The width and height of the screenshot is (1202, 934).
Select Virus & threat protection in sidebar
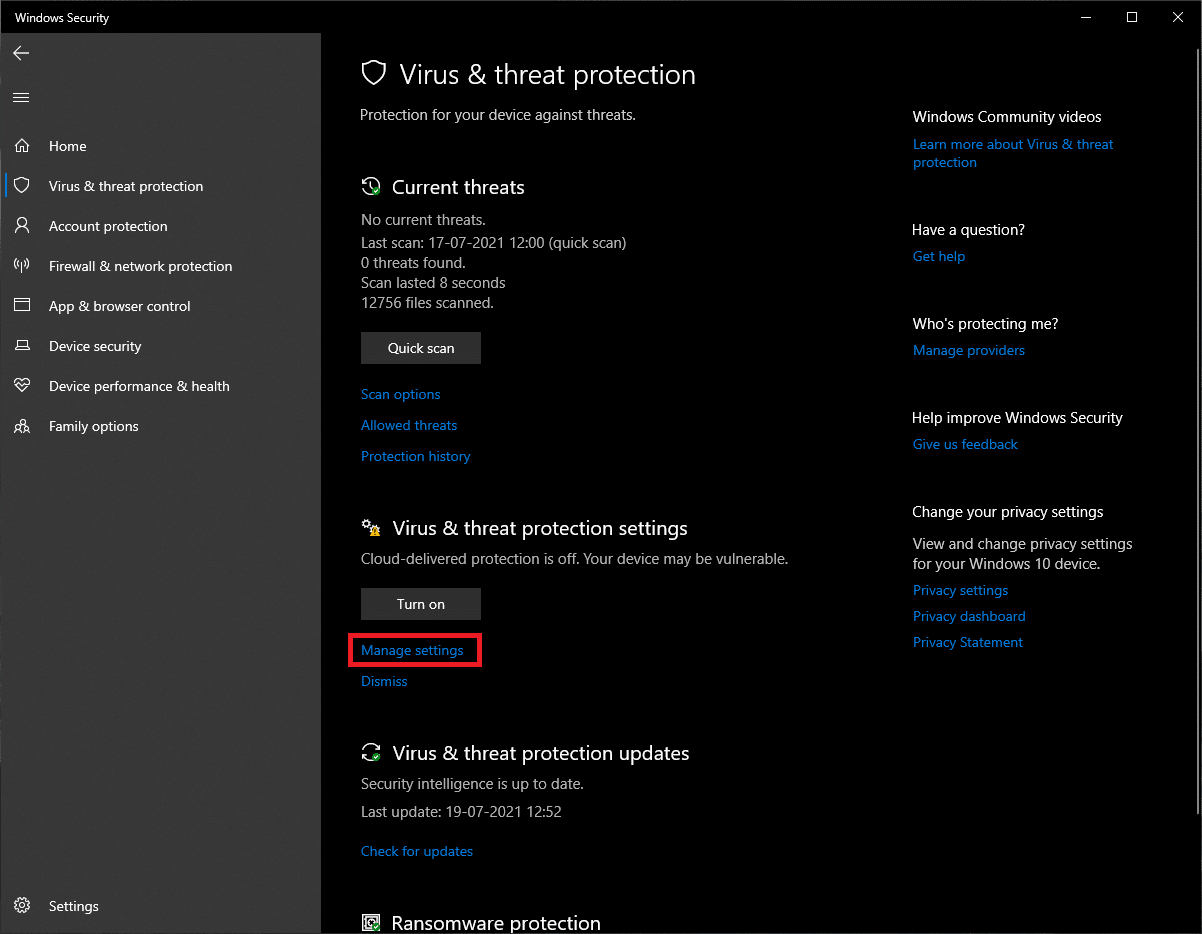coord(126,186)
